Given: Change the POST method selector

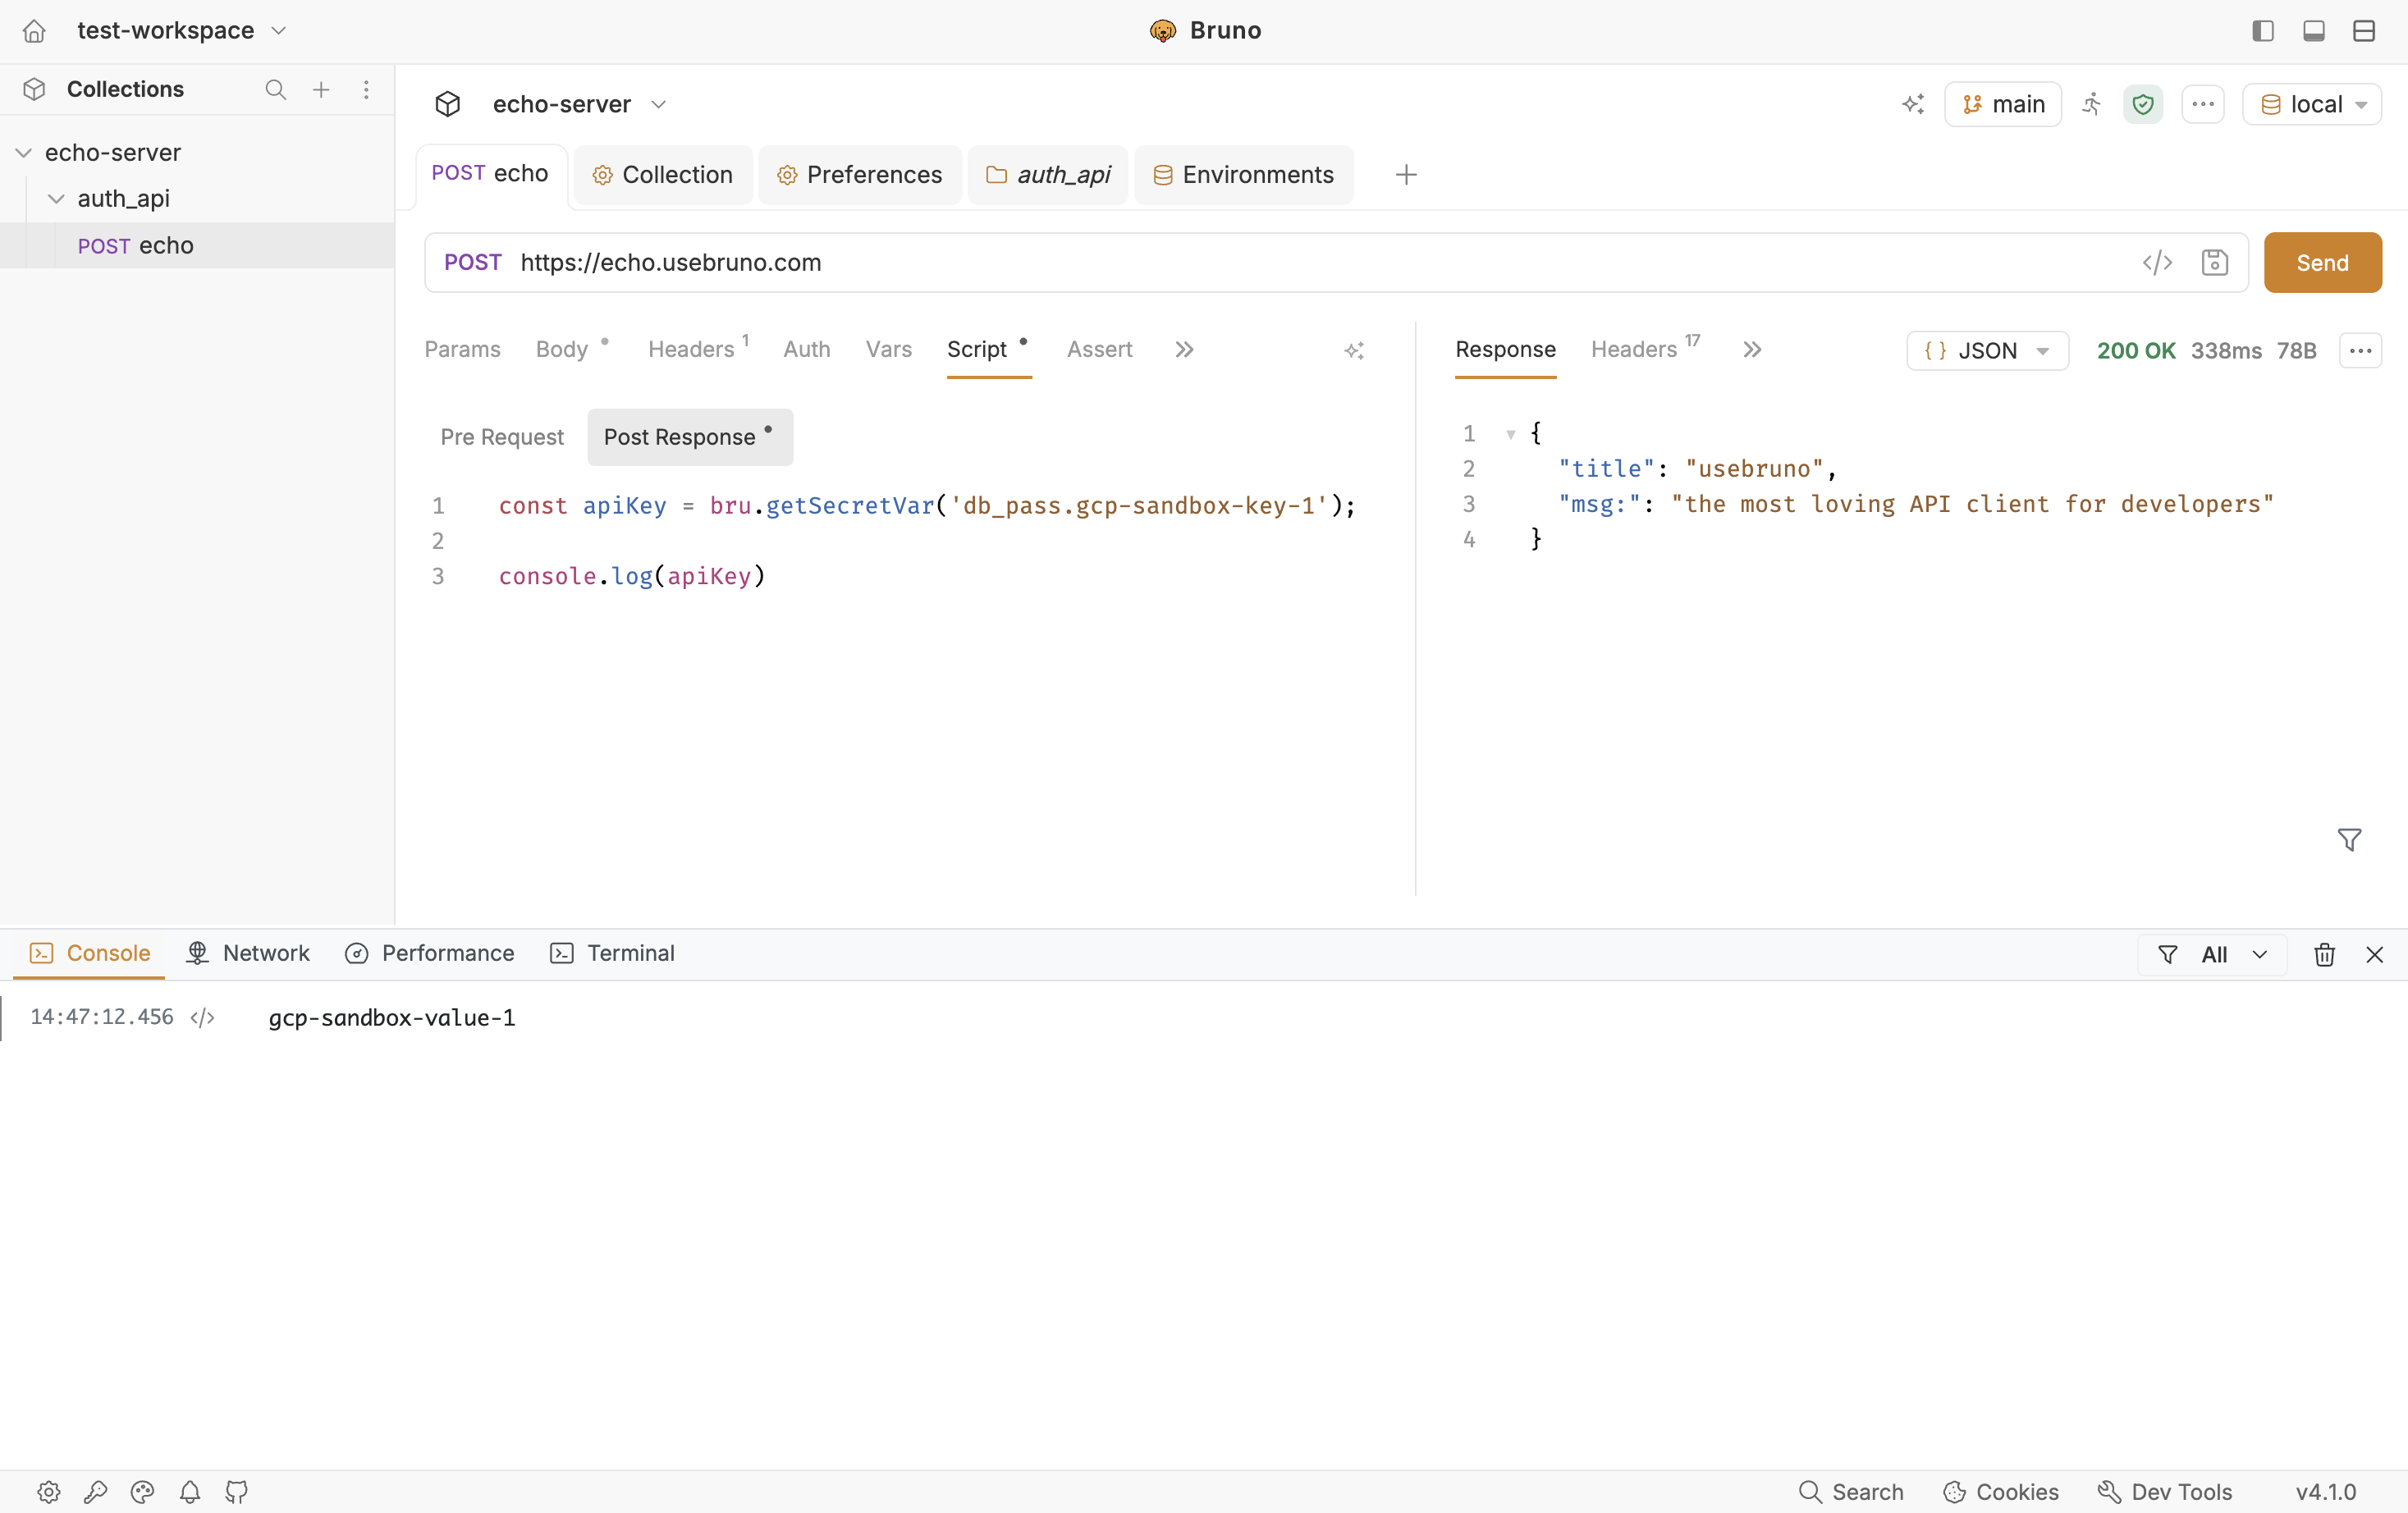Looking at the screenshot, I should [473, 263].
